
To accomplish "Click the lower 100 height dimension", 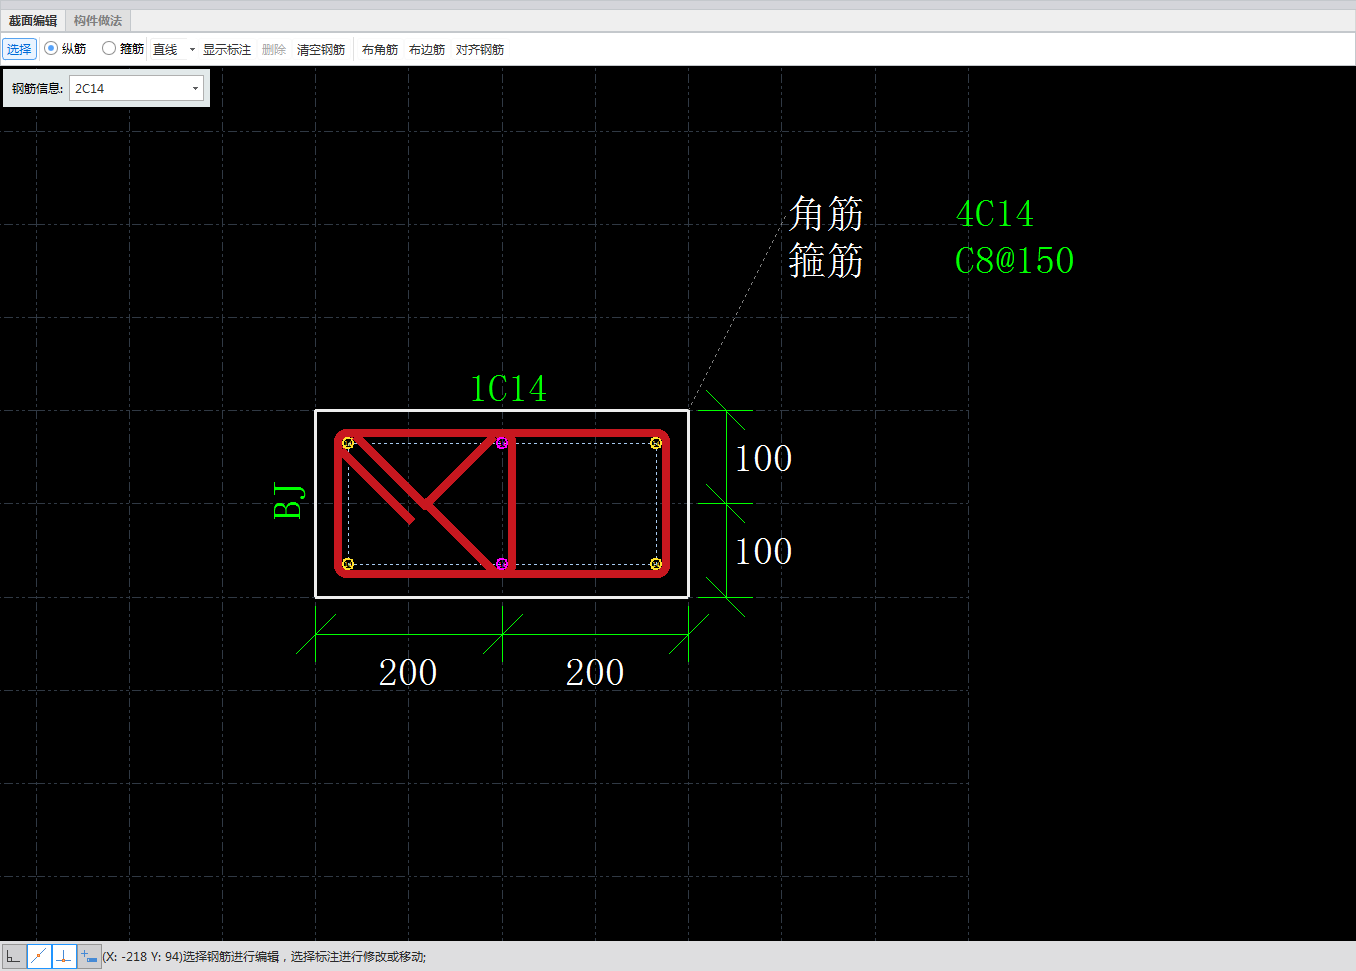I will 764,551.
